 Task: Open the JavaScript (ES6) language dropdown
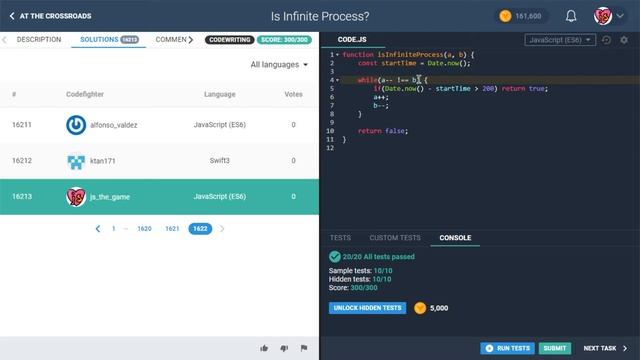tap(560, 40)
